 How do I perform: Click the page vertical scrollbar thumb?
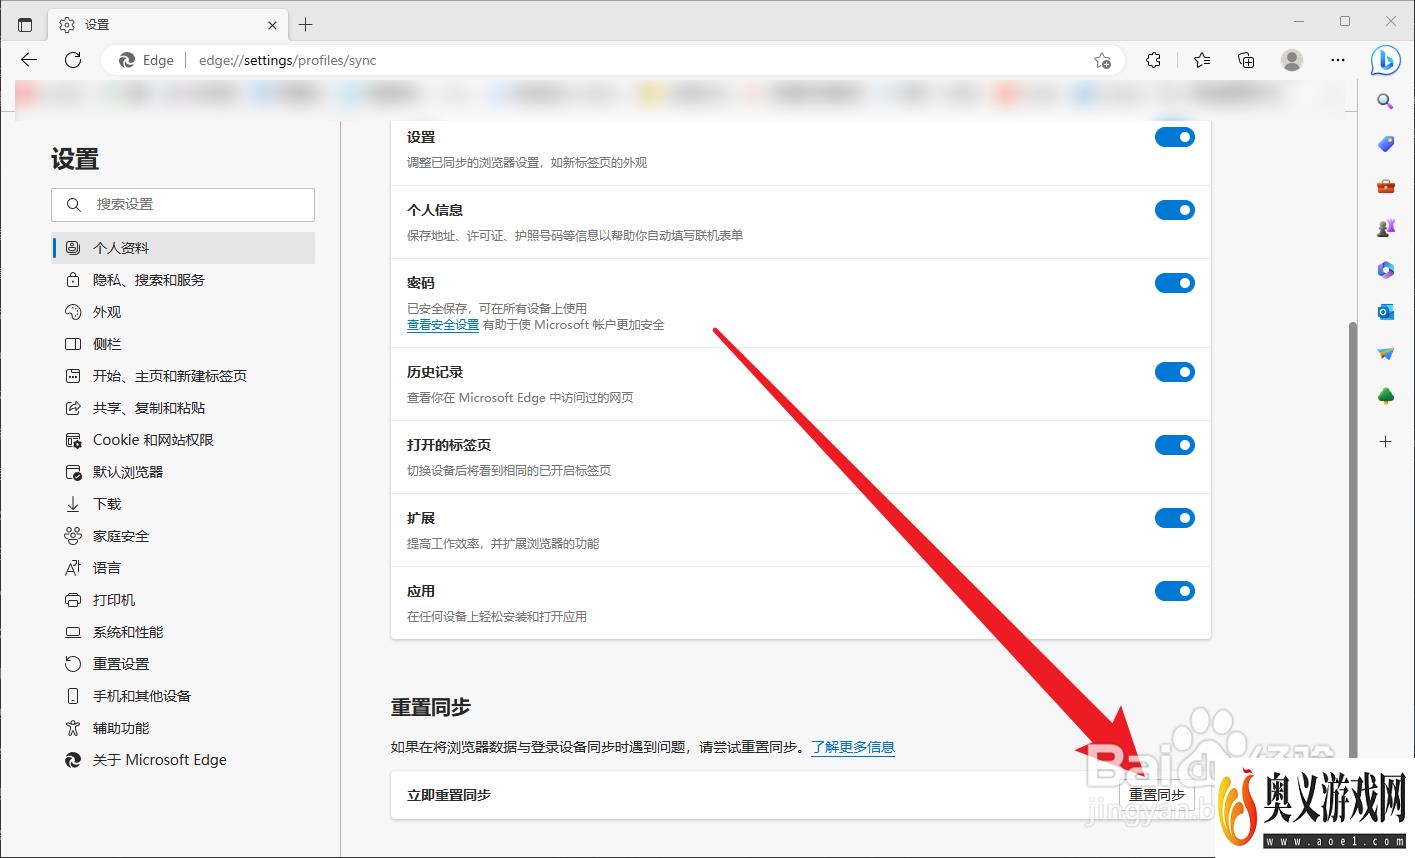[1353, 540]
